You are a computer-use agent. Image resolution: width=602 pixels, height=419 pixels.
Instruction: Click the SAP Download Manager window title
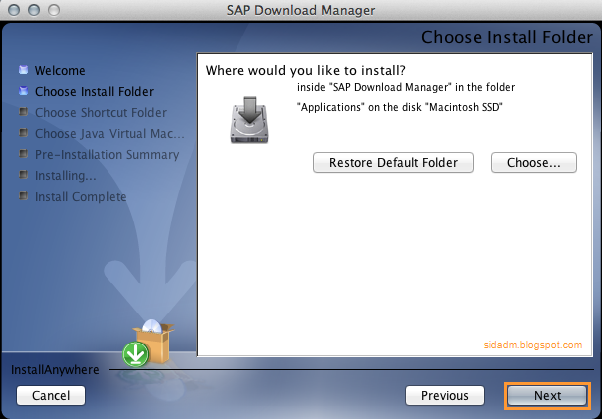pyautogui.click(x=301, y=10)
